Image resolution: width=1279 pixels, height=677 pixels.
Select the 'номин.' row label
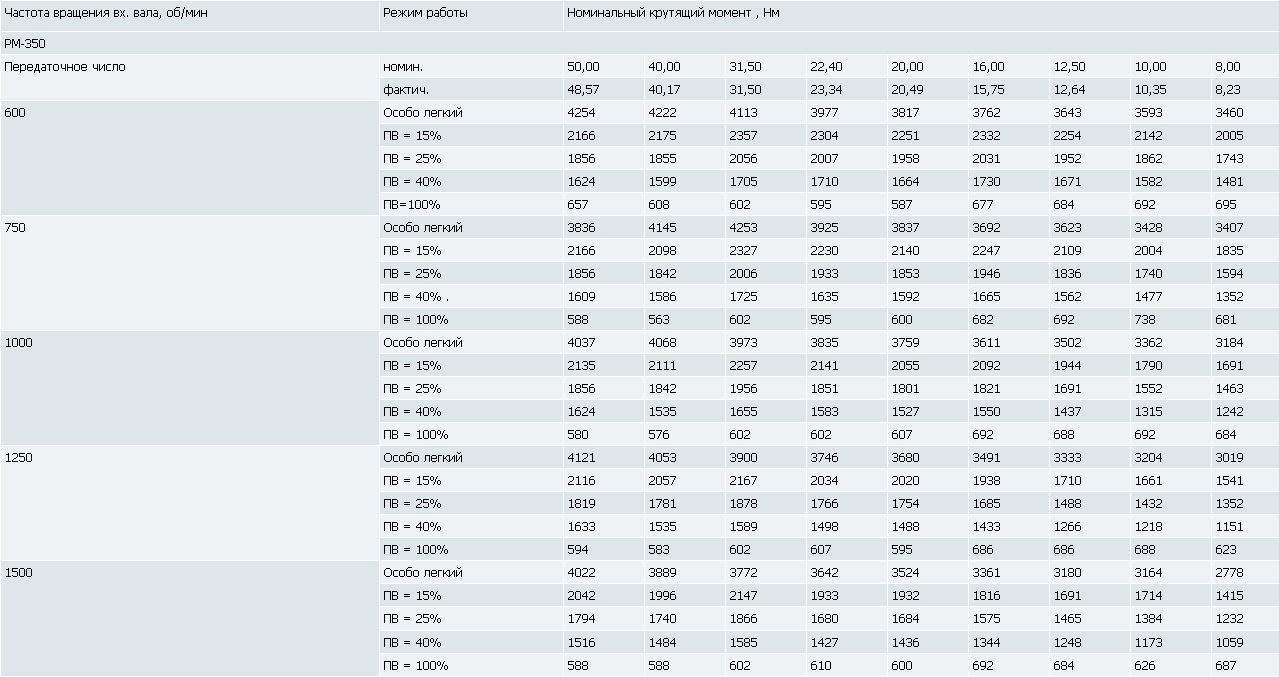(403, 66)
